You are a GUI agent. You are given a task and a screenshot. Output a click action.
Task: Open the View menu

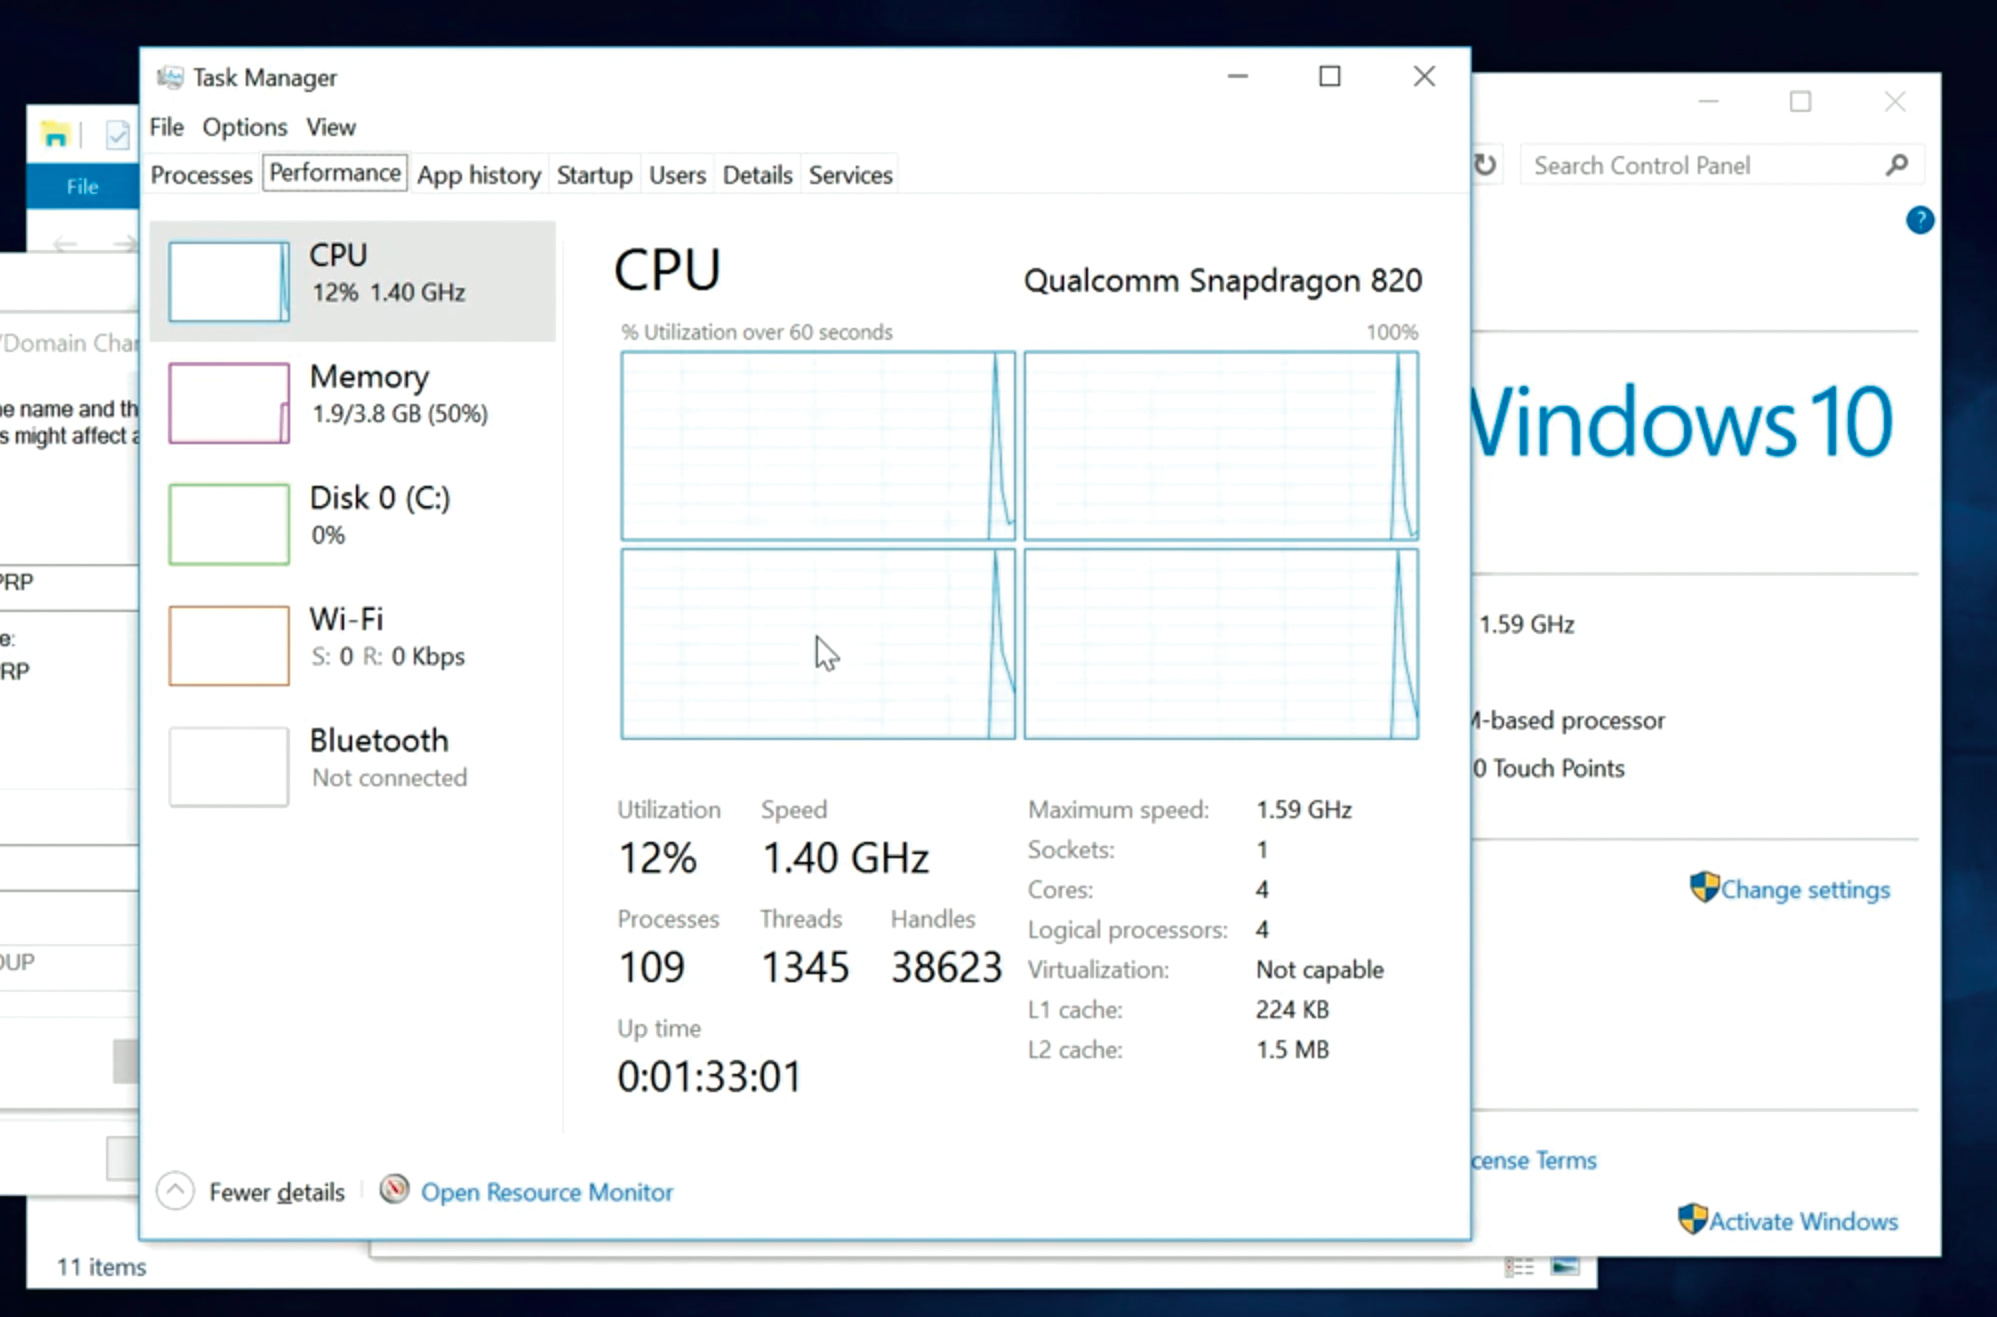click(x=330, y=127)
